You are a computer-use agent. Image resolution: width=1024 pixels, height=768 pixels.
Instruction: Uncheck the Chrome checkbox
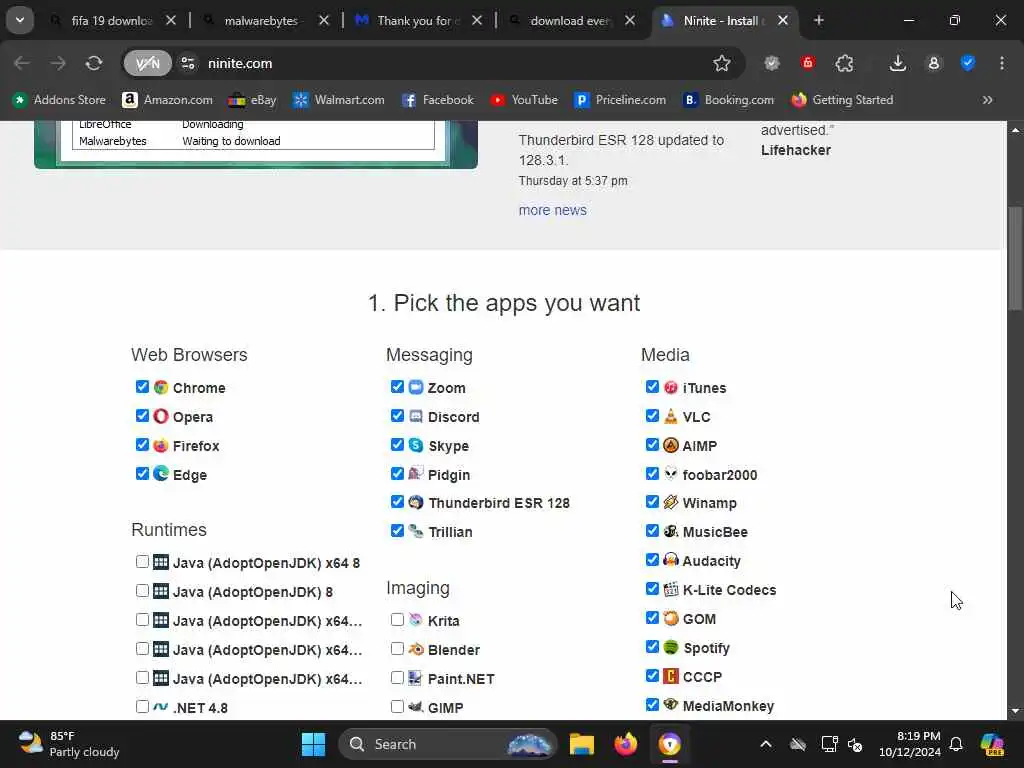click(x=142, y=387)
